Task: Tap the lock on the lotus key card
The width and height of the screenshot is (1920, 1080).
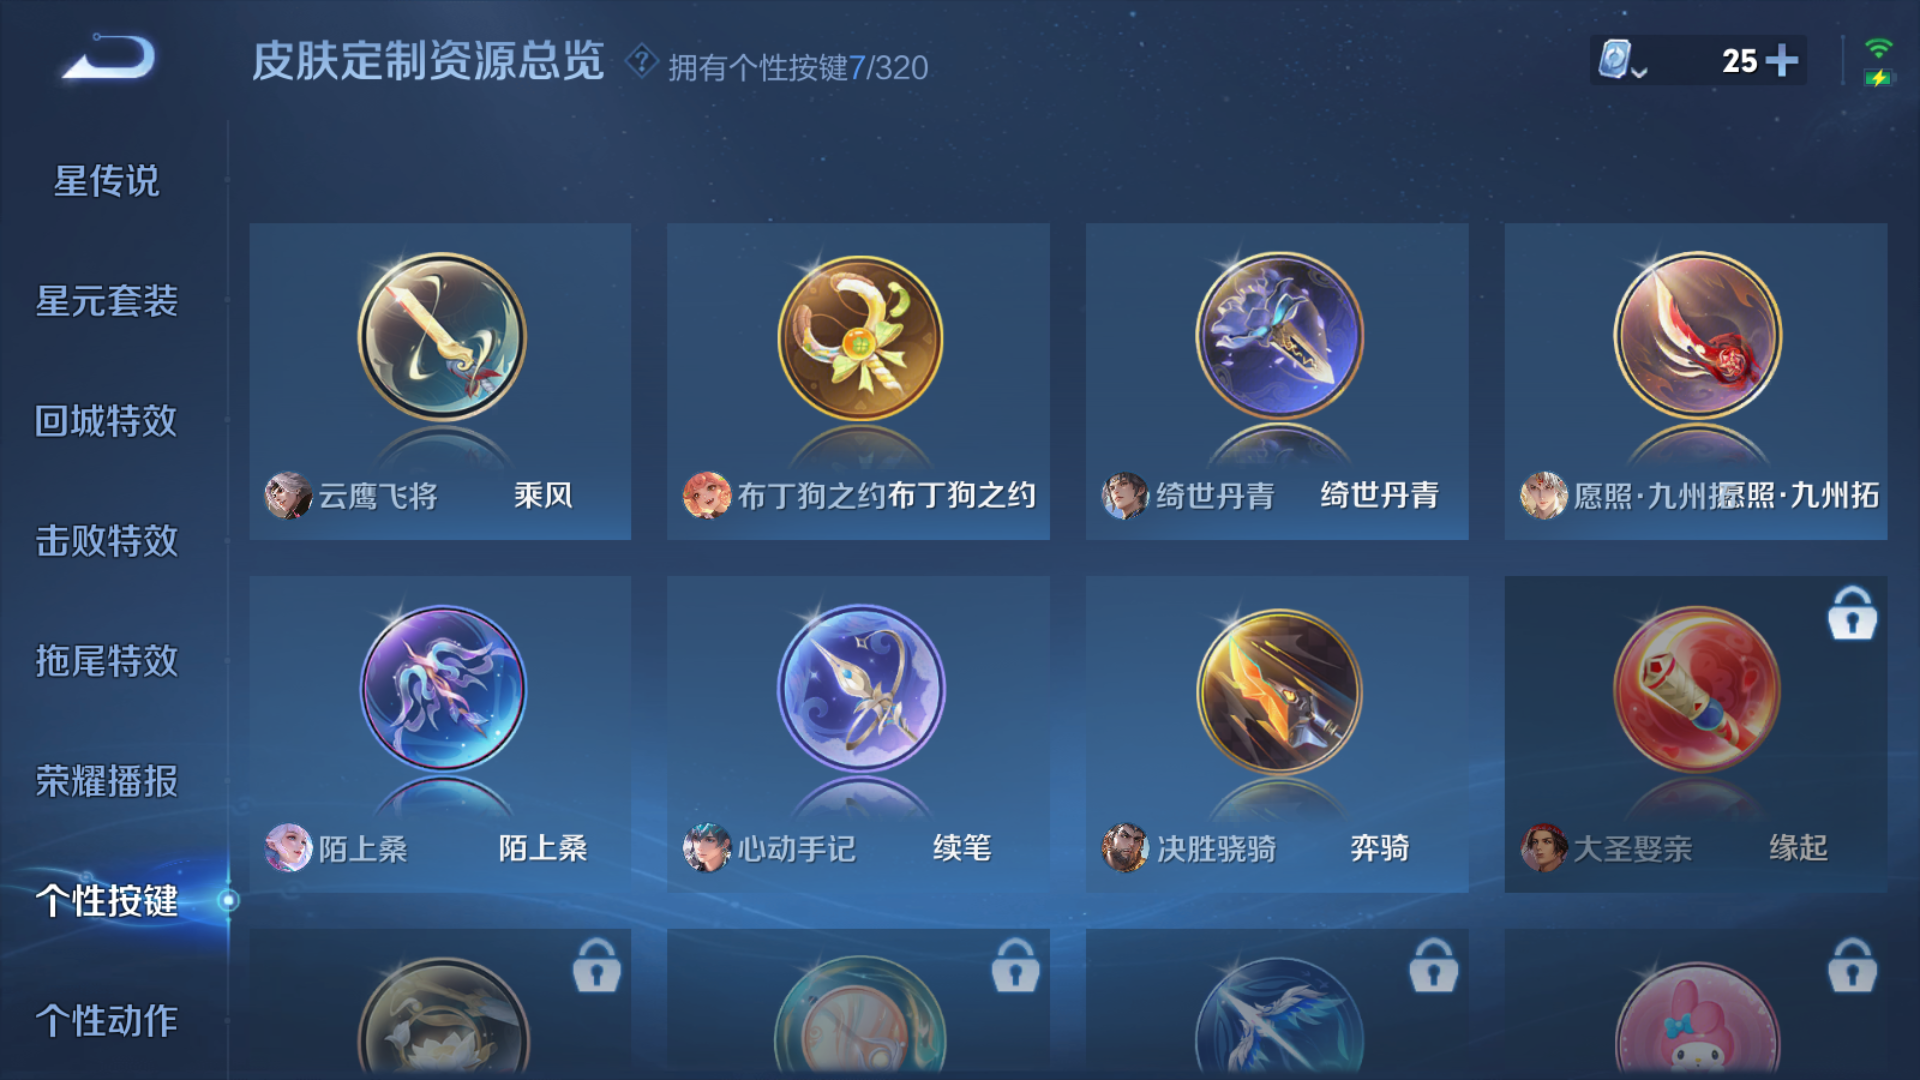Action: click(597, 965)
